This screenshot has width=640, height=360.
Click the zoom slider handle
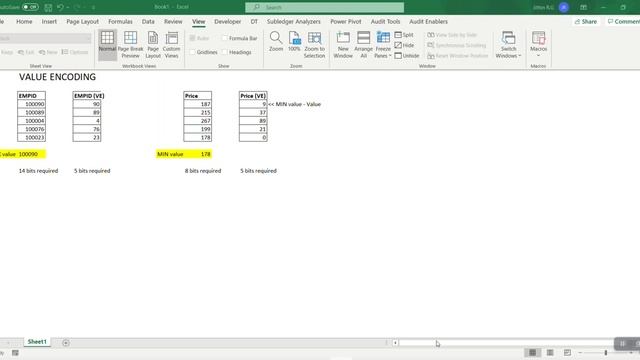[x=606, y=353]
